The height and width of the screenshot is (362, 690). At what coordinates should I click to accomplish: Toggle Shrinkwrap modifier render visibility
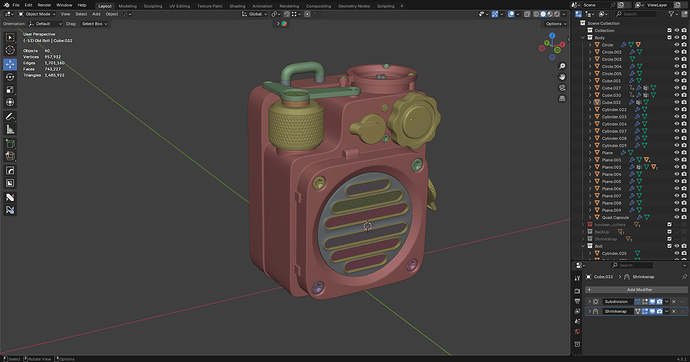point(659,311)
